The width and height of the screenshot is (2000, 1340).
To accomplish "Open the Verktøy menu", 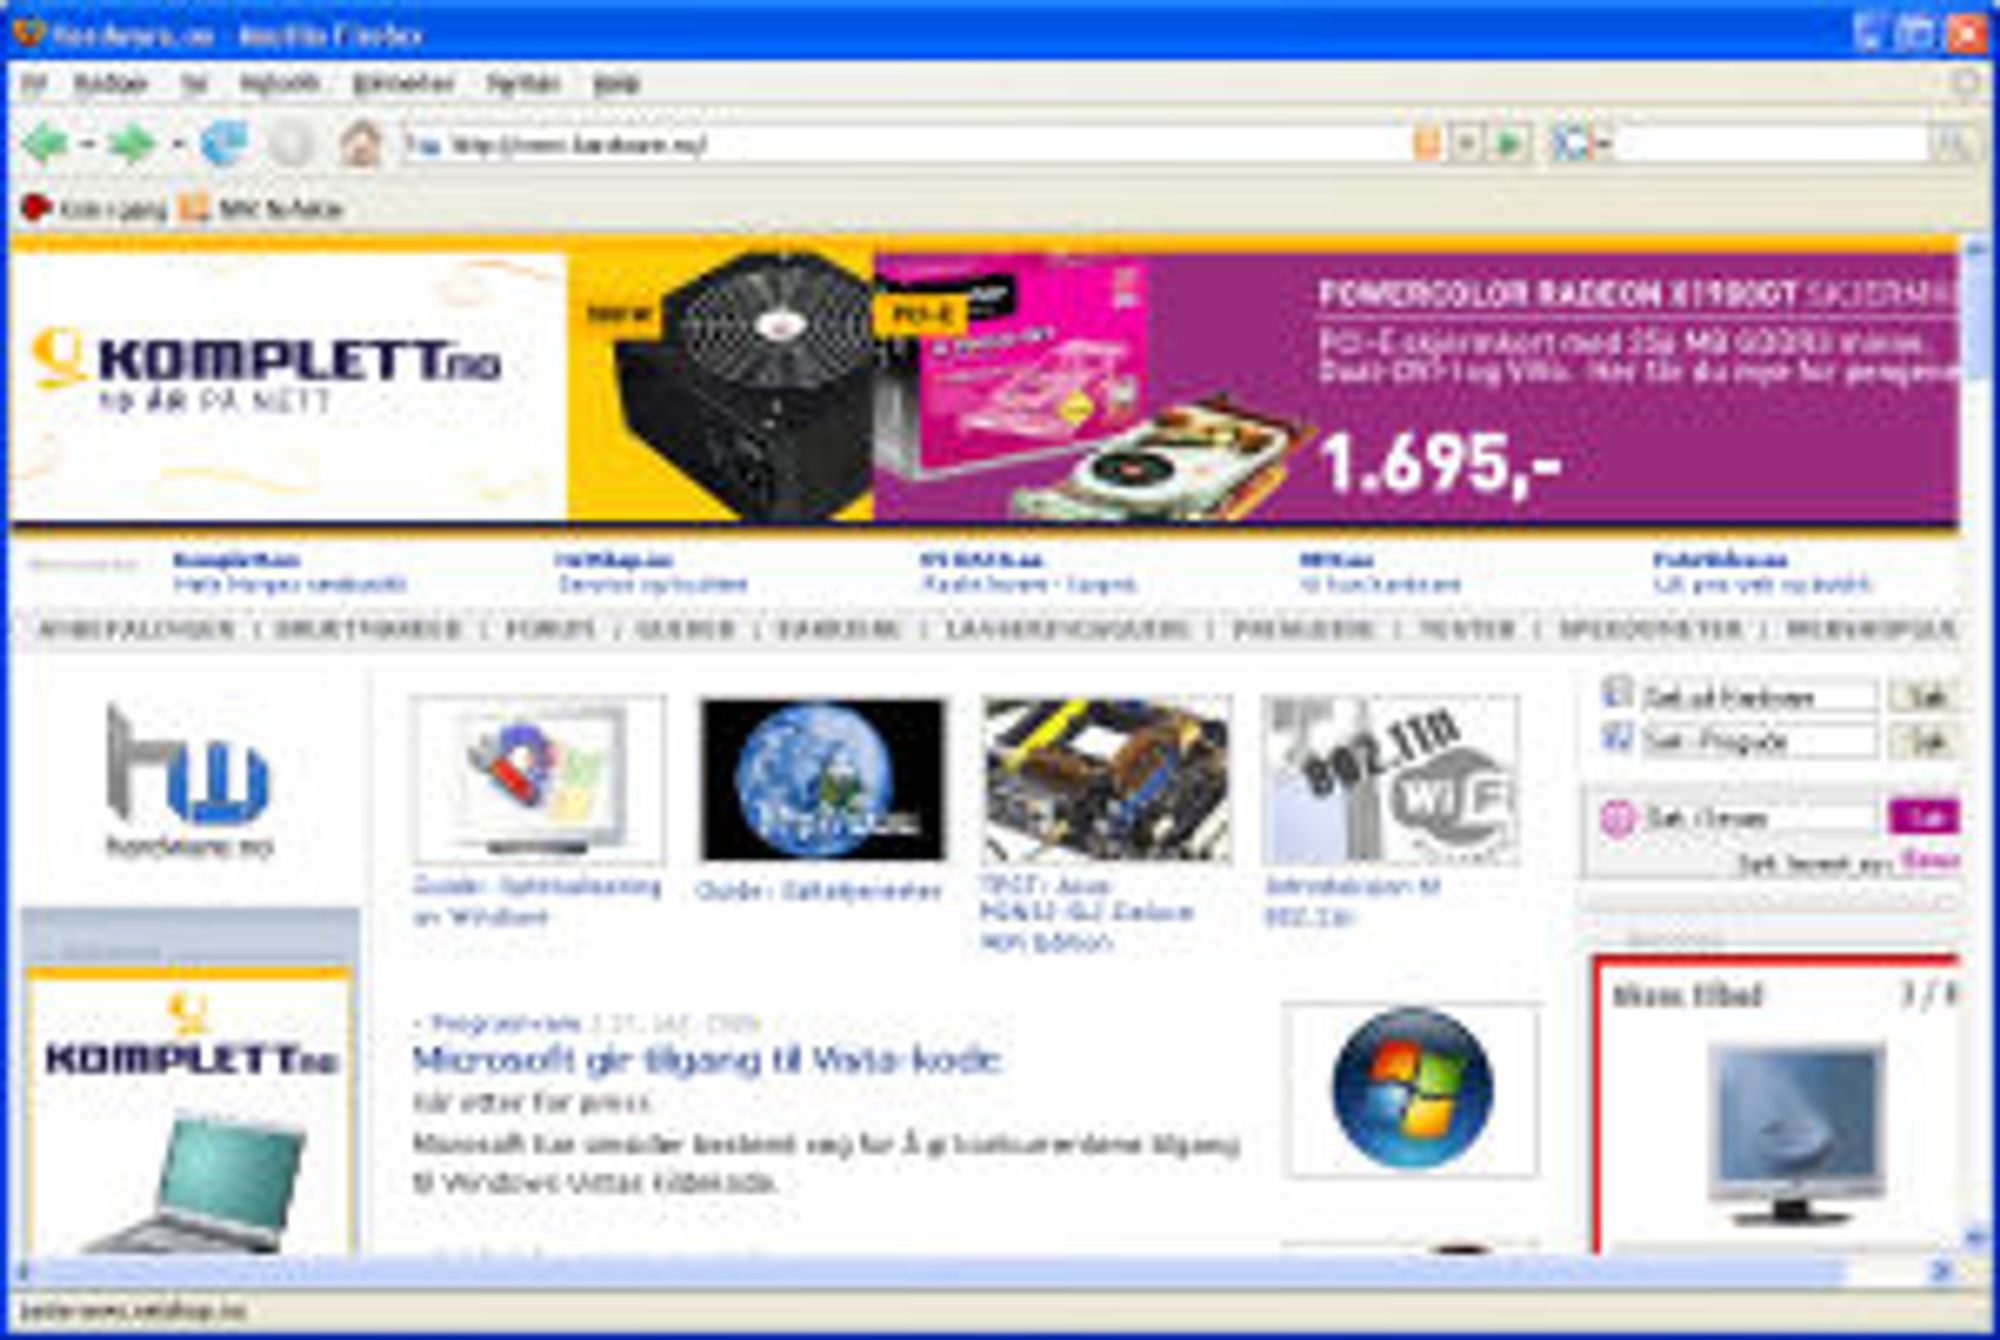I will (523, 84).
